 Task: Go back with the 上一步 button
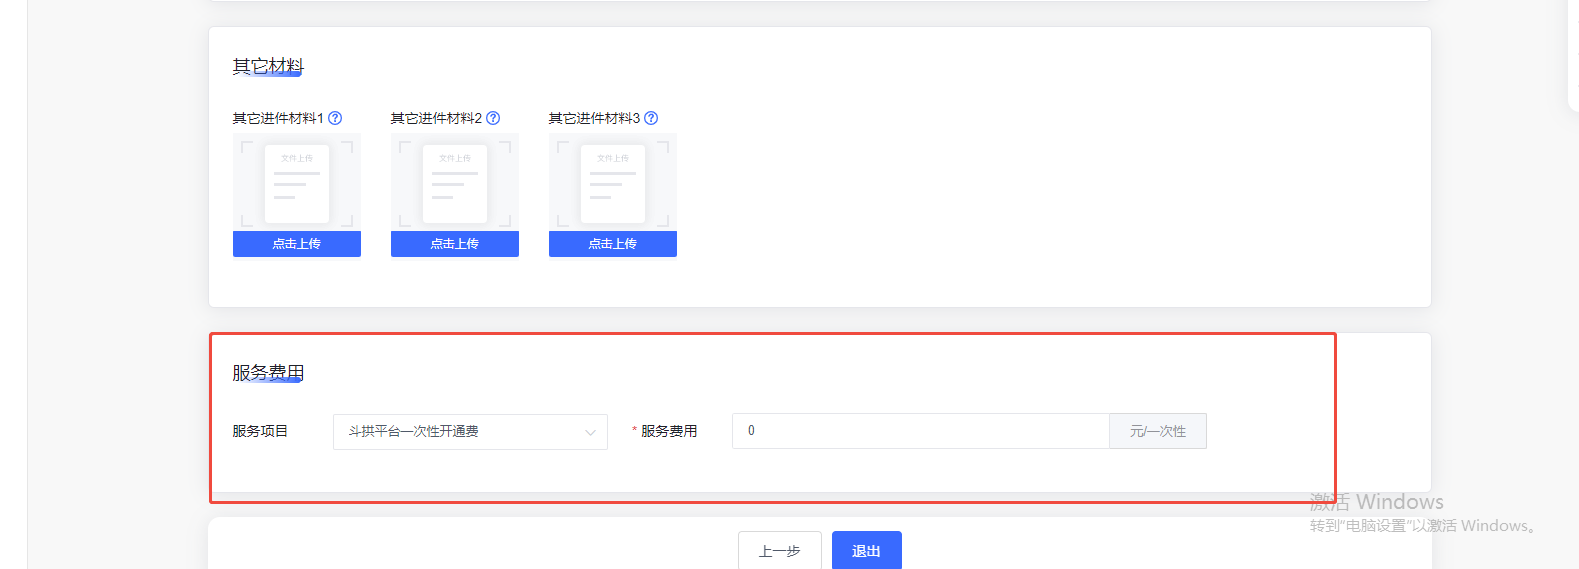coord(779,551)
